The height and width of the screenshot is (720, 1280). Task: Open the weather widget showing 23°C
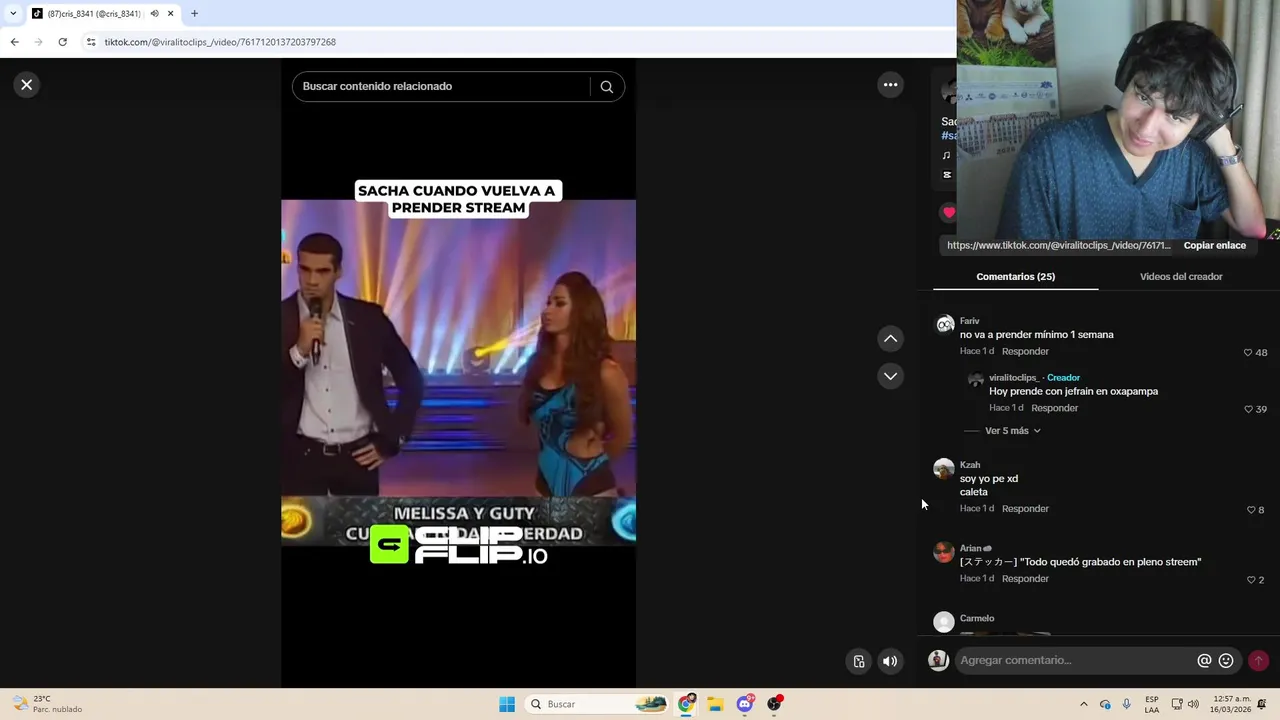tap(46, 704)
